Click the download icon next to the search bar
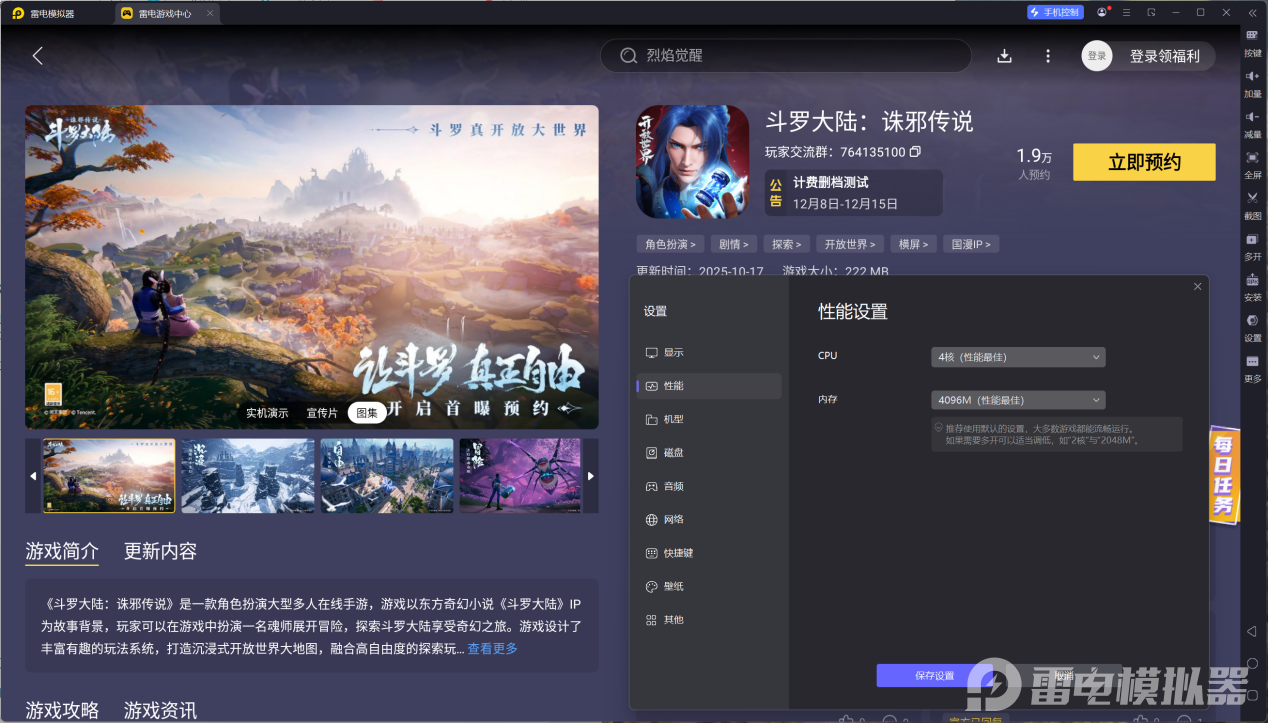Image resolution: width=1268 pixels, height=723 pixels. [1004, 56]
